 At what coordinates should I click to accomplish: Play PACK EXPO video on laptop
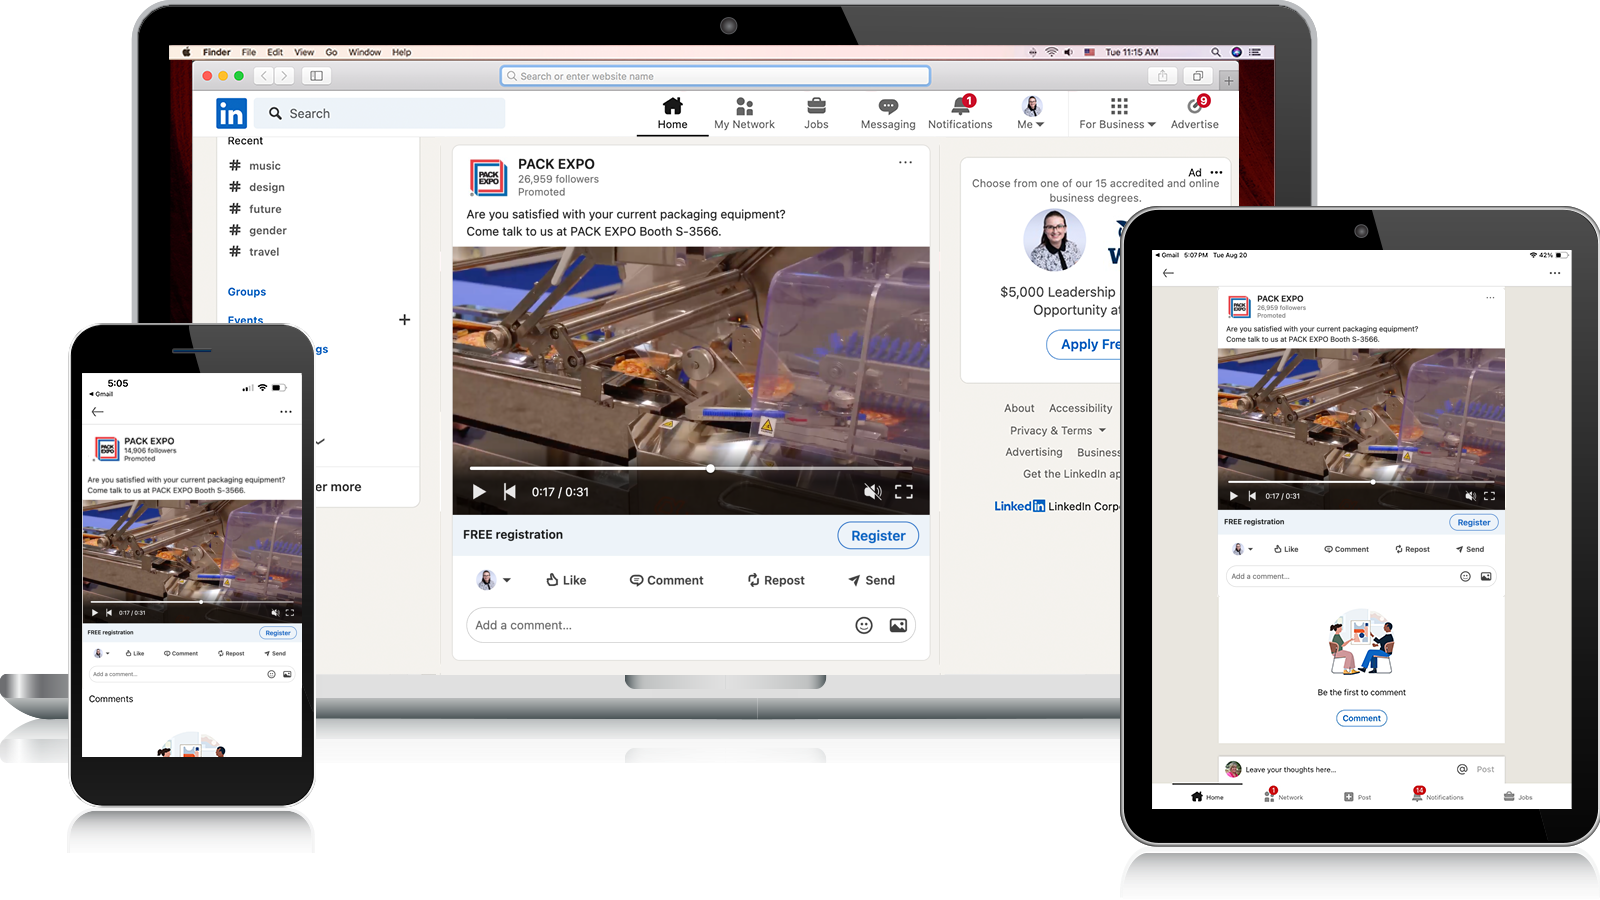(479, 491)
